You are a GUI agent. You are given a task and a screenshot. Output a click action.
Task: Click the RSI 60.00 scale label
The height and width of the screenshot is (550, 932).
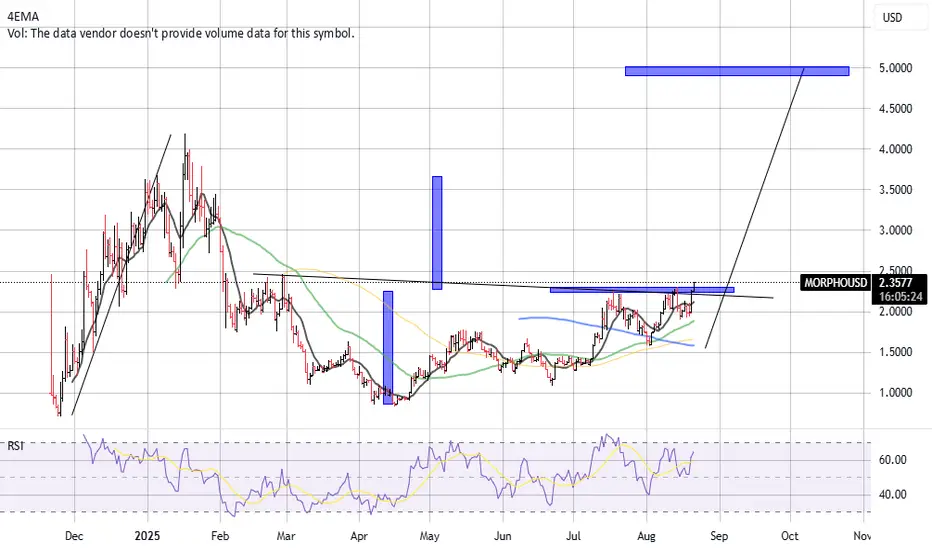[892, 460]
